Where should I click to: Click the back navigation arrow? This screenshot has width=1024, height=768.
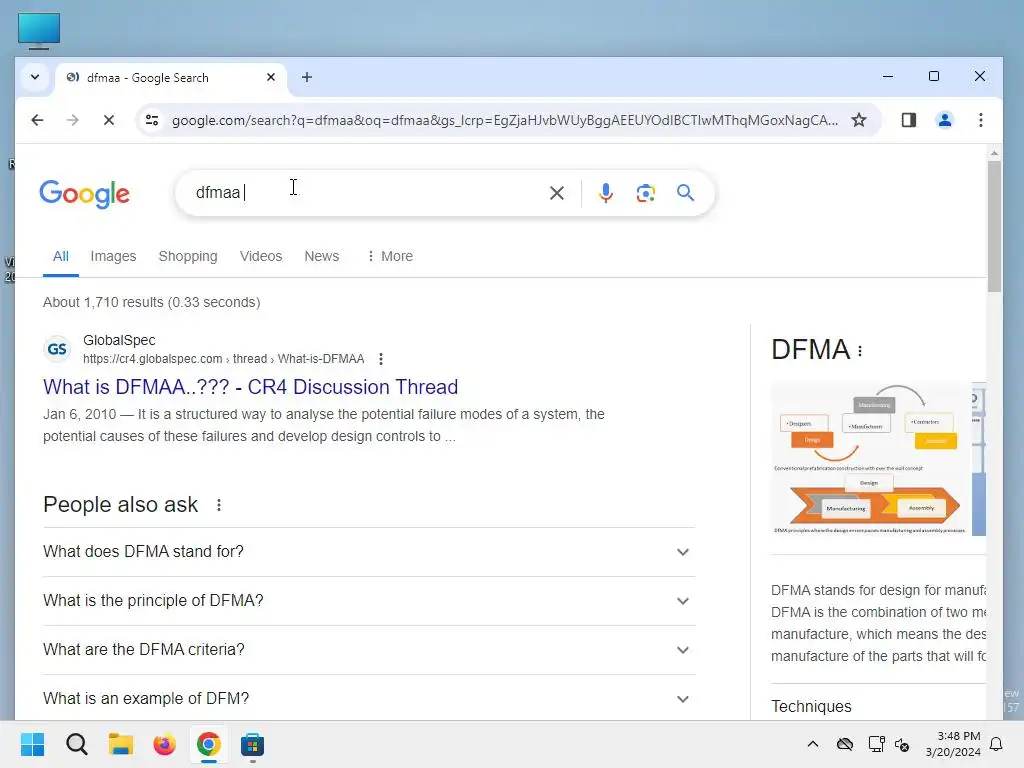point(37,120)
